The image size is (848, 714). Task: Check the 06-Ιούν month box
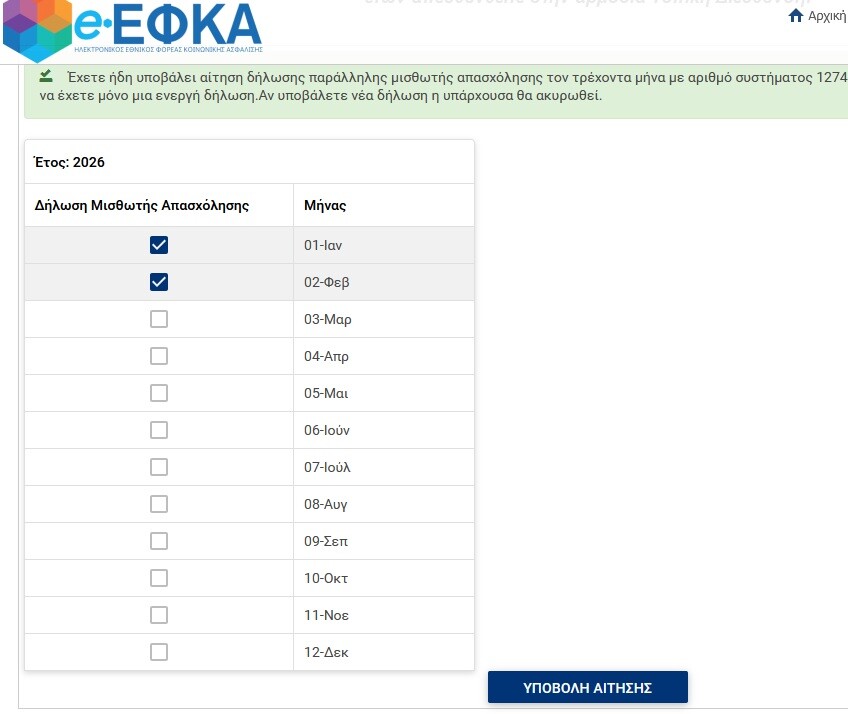(x=159, y=430)
